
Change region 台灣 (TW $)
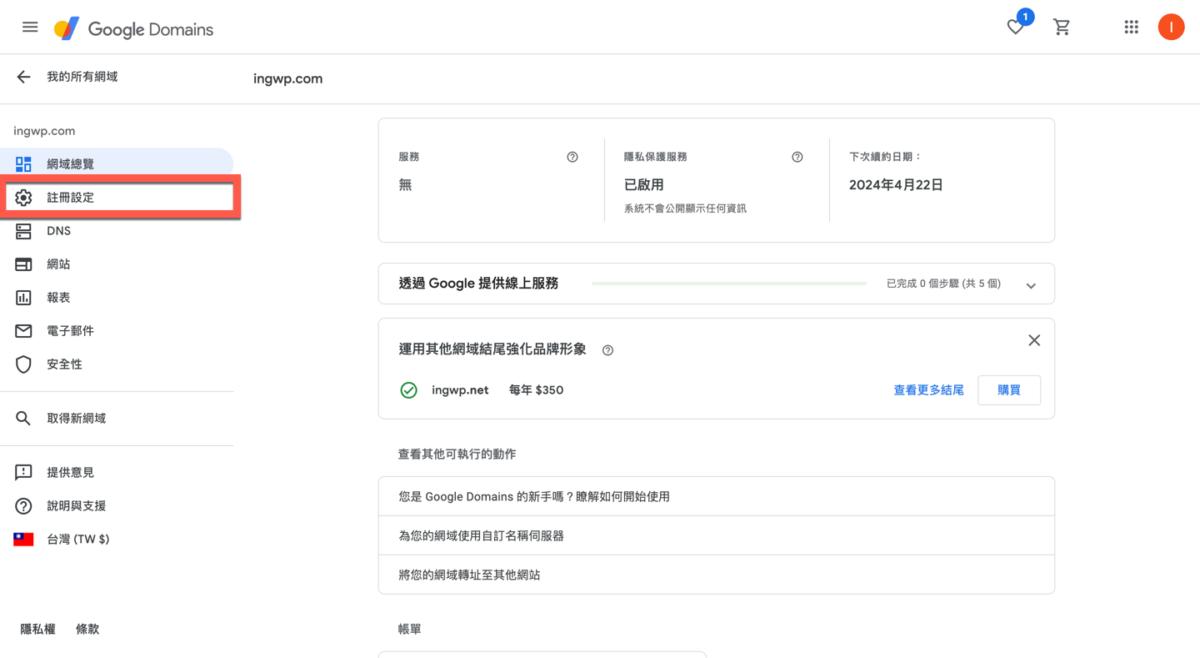point(116,539)
